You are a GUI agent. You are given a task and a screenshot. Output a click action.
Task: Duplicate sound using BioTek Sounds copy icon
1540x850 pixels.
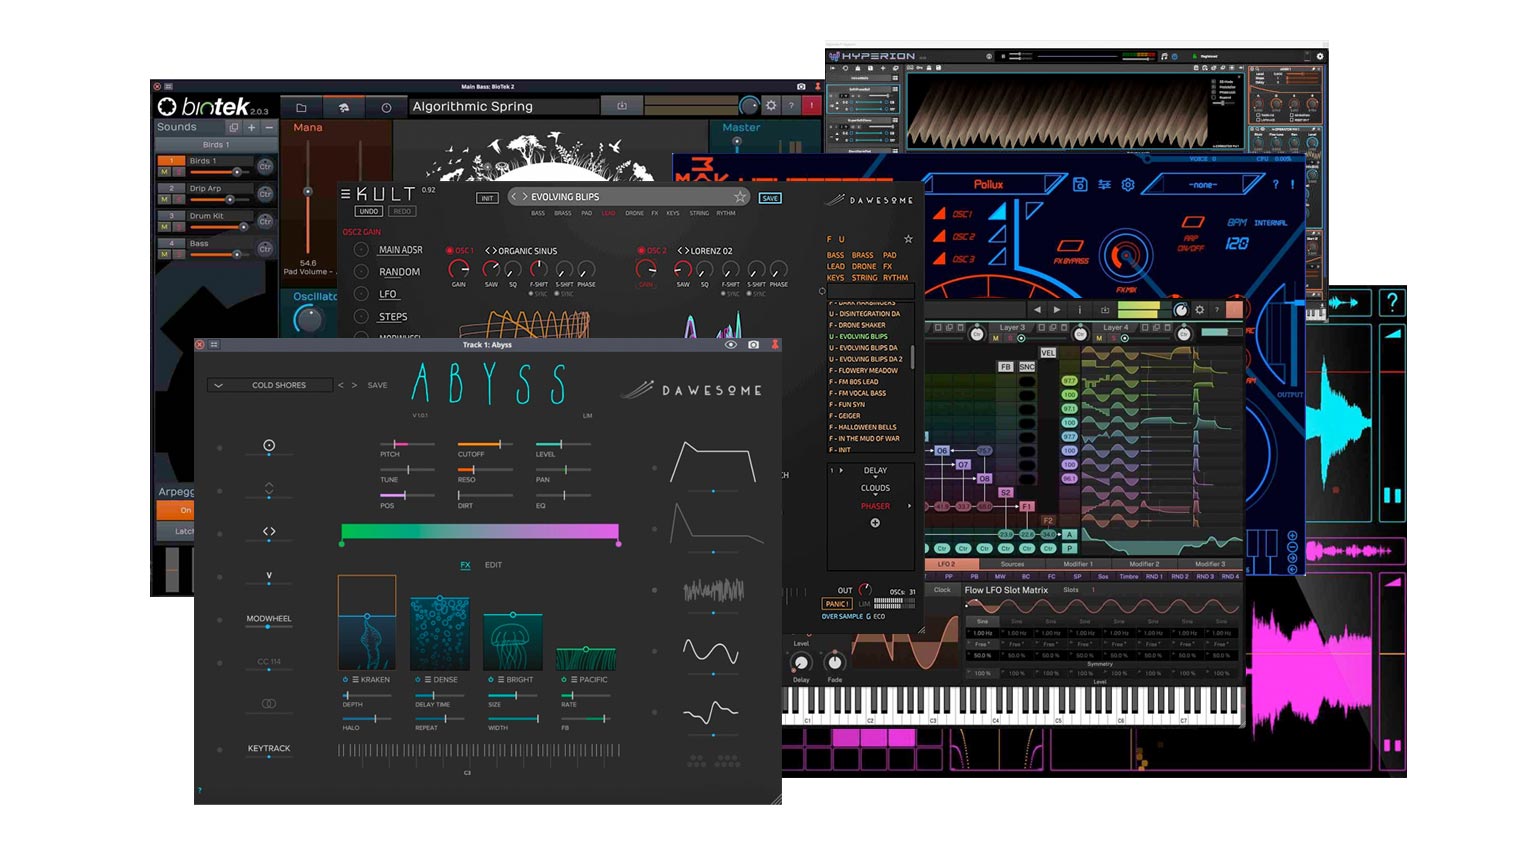234,127
